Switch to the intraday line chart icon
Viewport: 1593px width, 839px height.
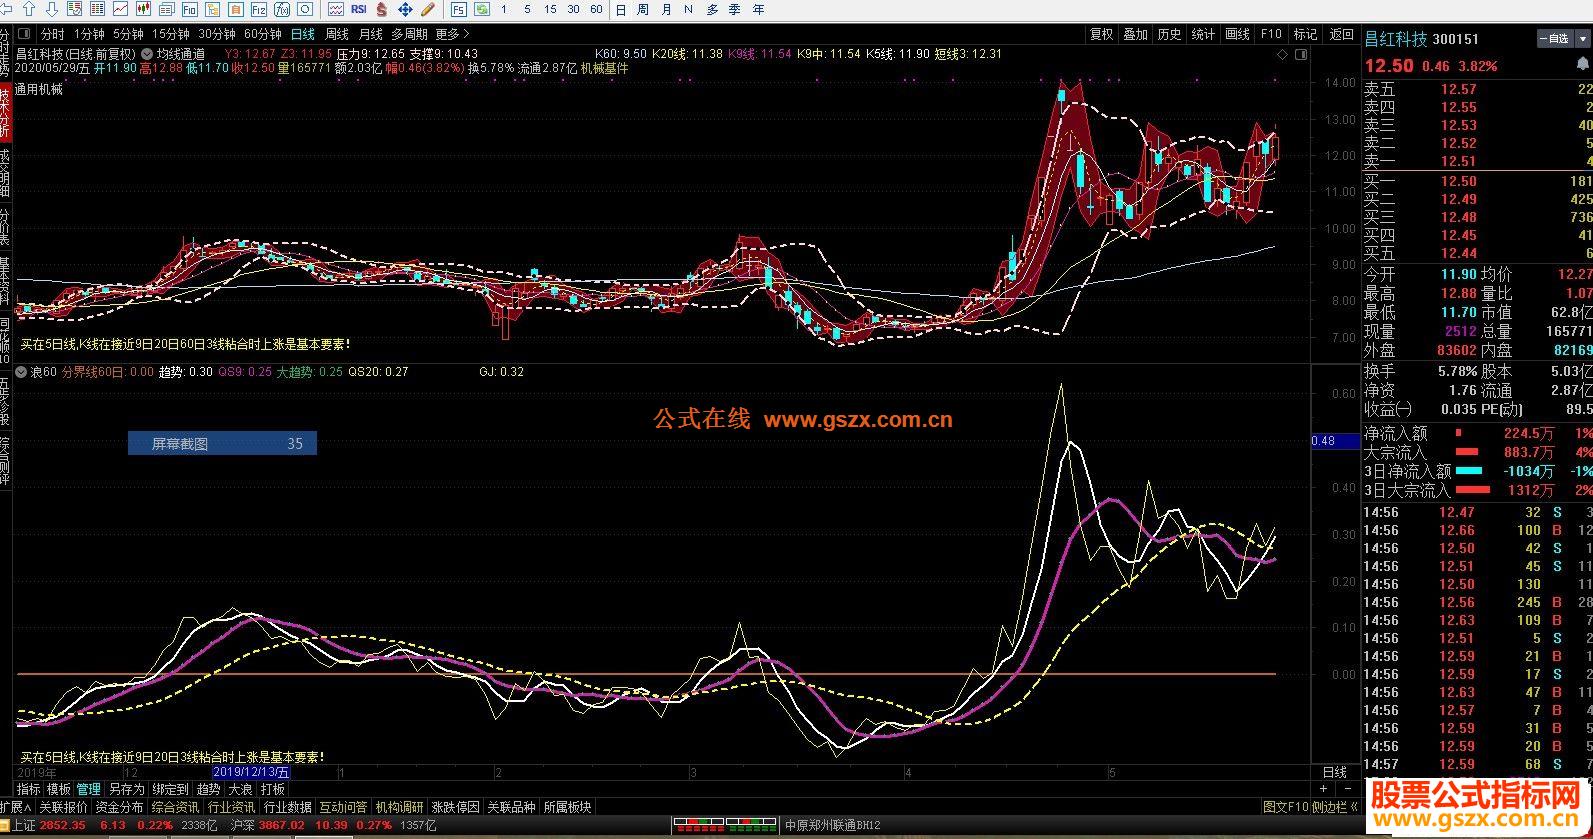[120, 9]
